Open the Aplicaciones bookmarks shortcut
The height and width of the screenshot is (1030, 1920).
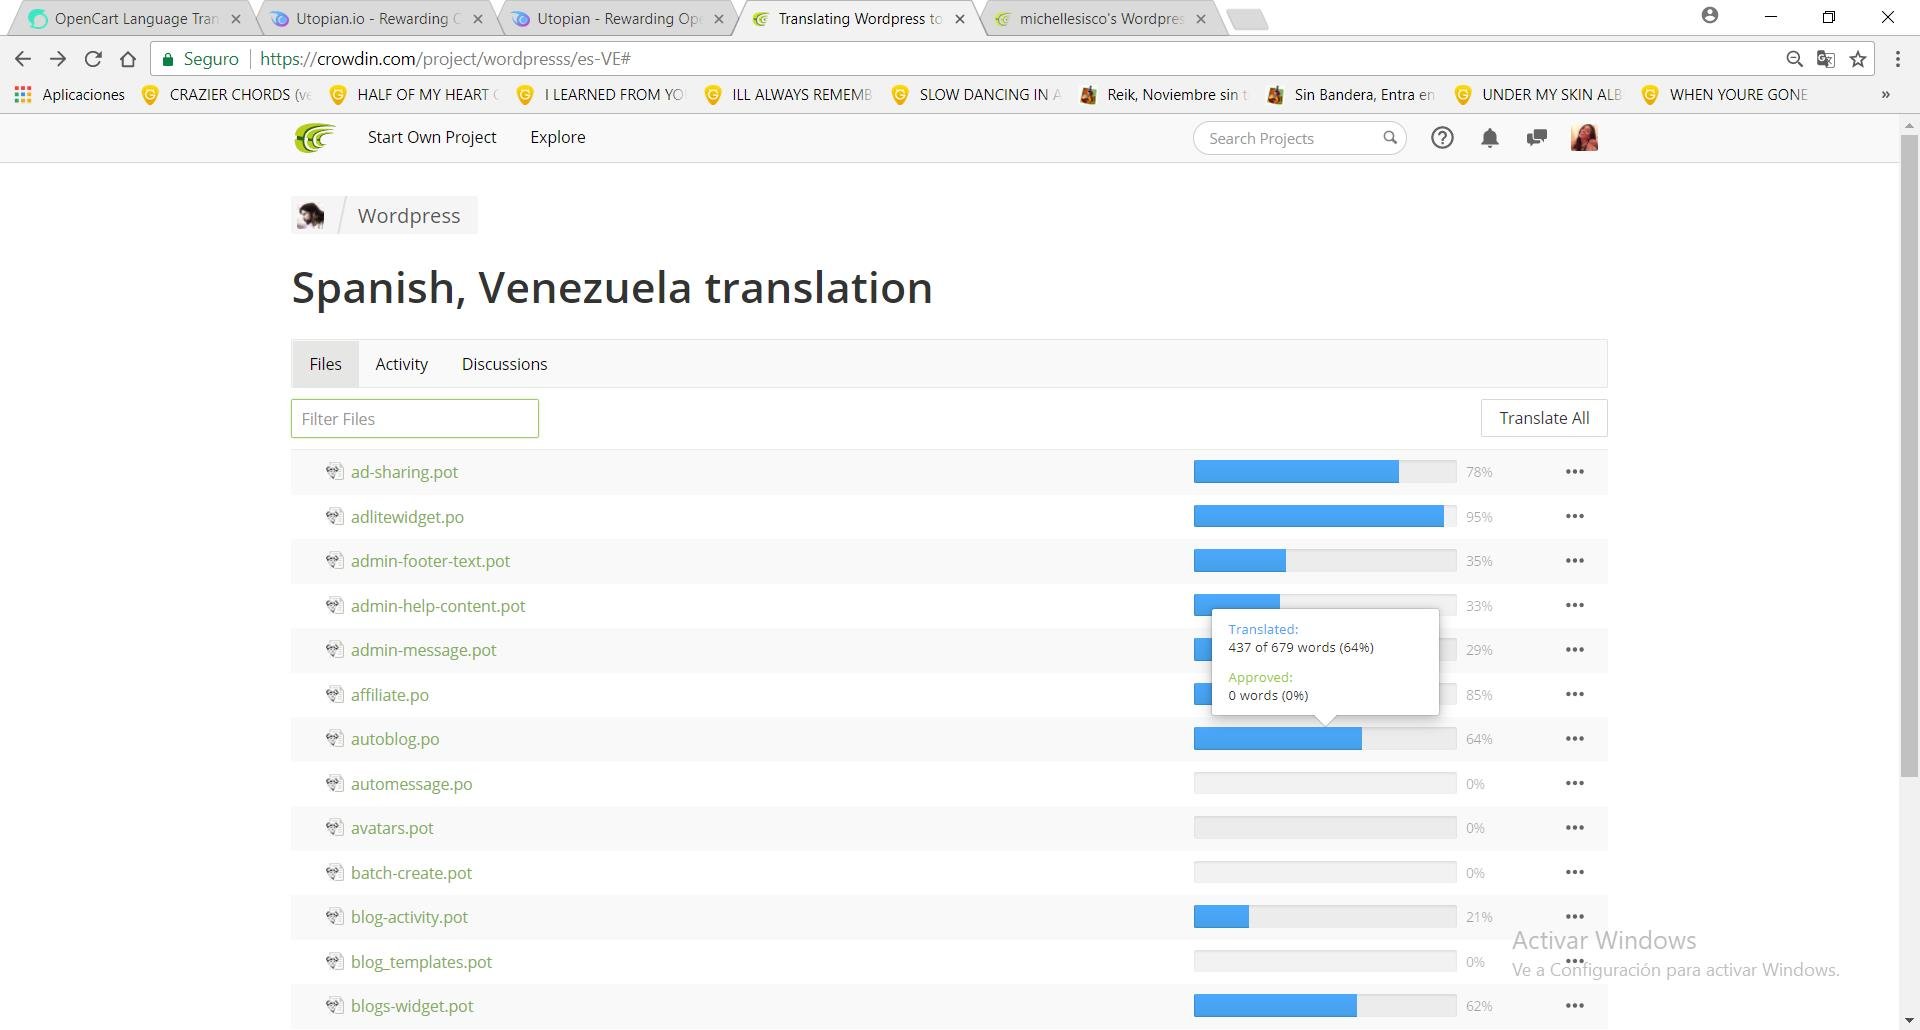(x=69, y=94)
